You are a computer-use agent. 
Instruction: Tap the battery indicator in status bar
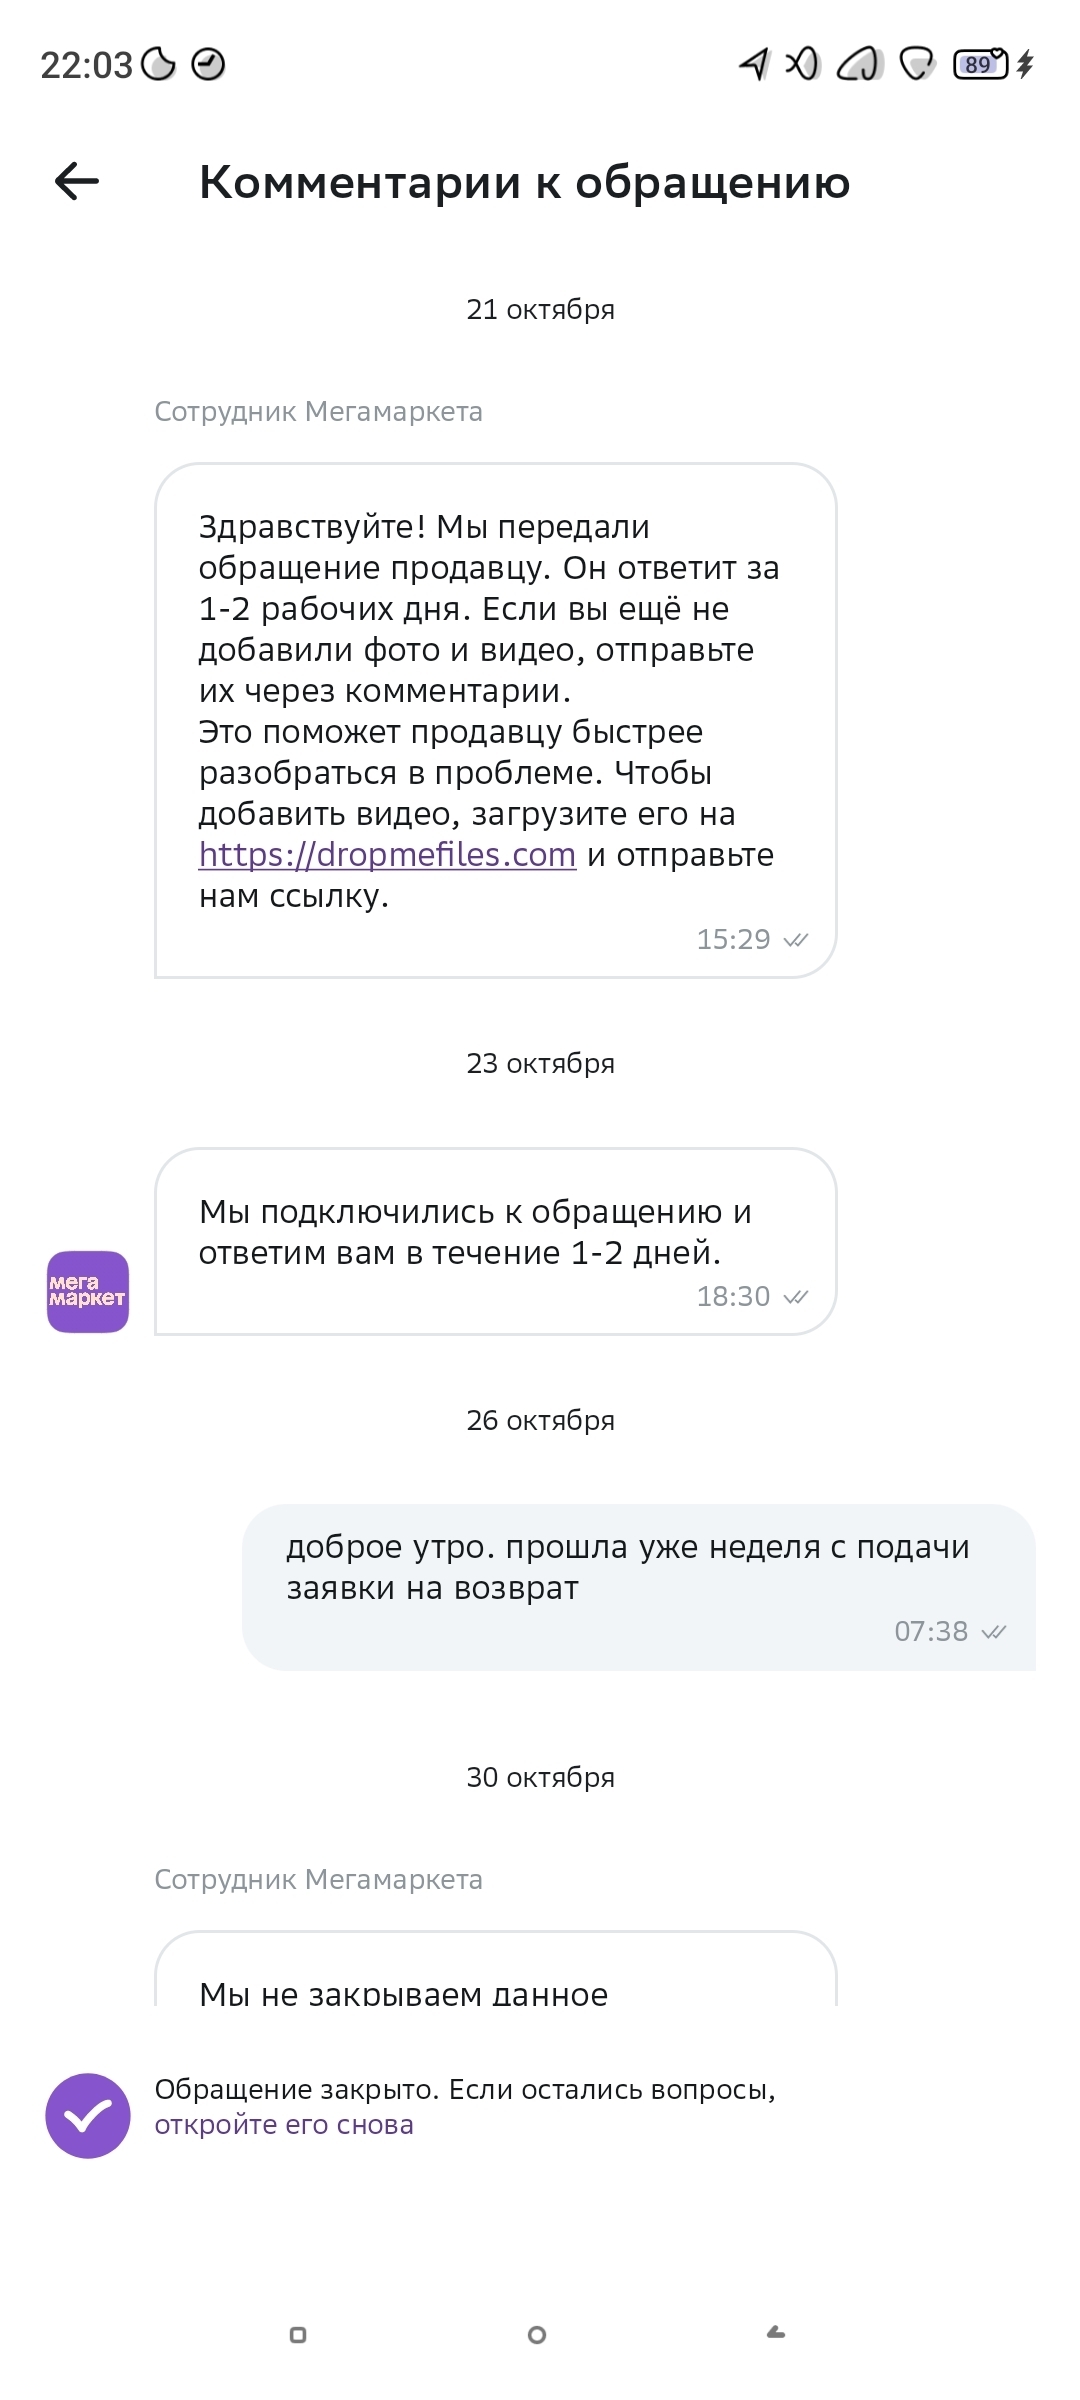click(980, 65)
